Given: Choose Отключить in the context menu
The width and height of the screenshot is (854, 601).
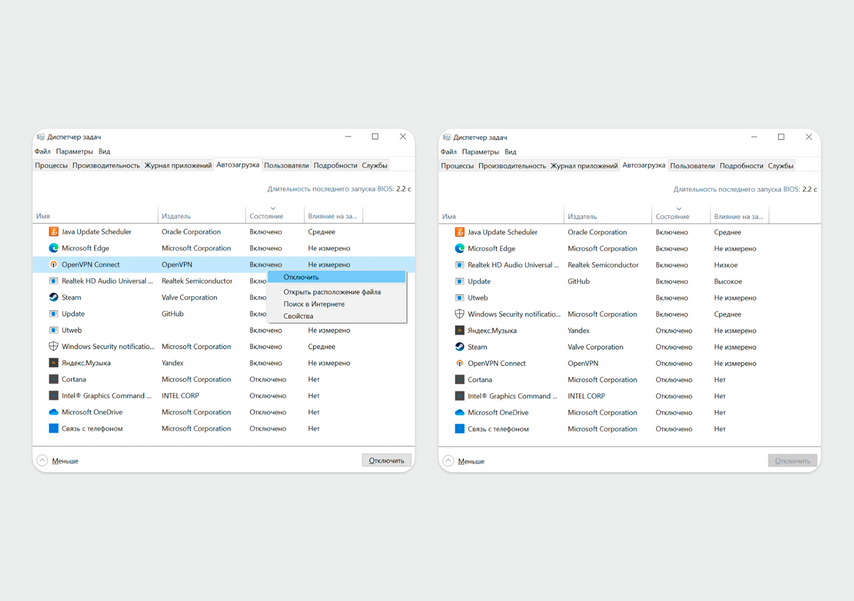Looking at the screenshot, I should tap(337, 277).
